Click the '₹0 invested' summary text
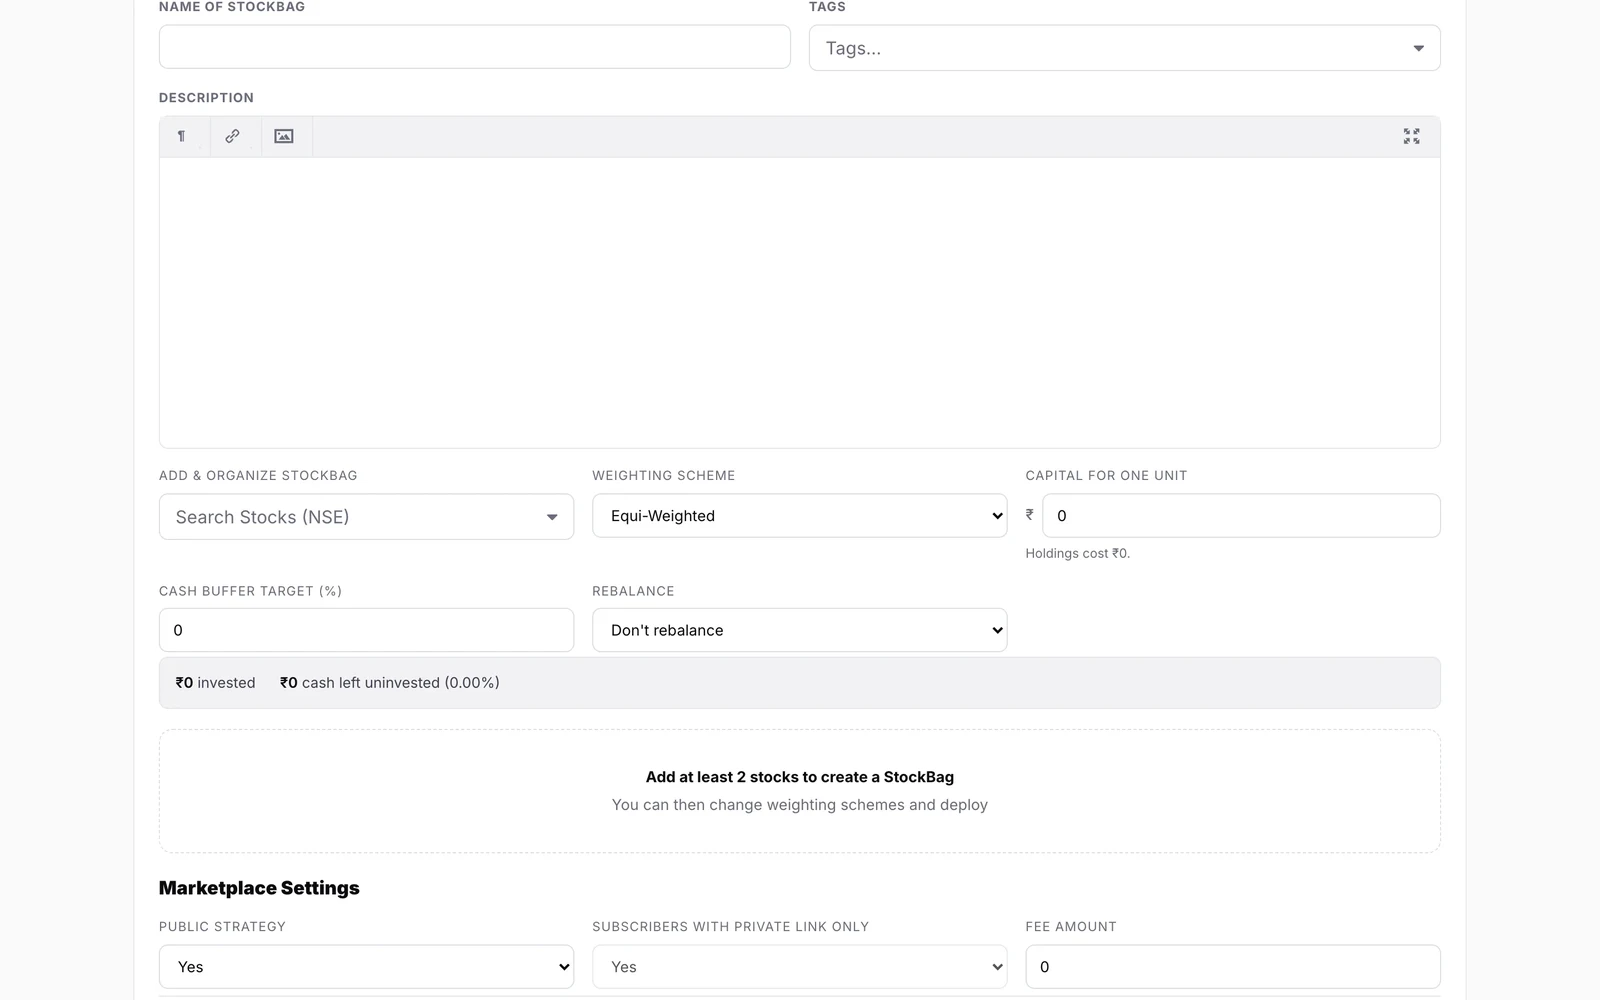The width and height of the screenshot is (1600, 1000). click(215, 683)
